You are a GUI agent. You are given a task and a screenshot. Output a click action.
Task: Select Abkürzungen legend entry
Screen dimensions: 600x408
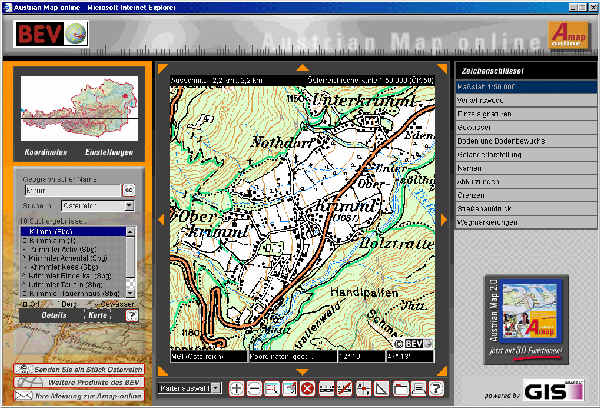coord(526,181)
